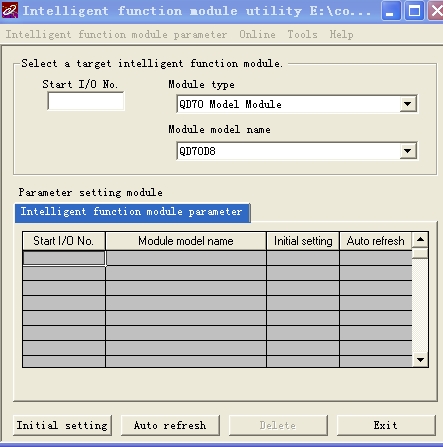
Task: Switch to Intelligent function module parameter tab
Action: pos(132,213)
